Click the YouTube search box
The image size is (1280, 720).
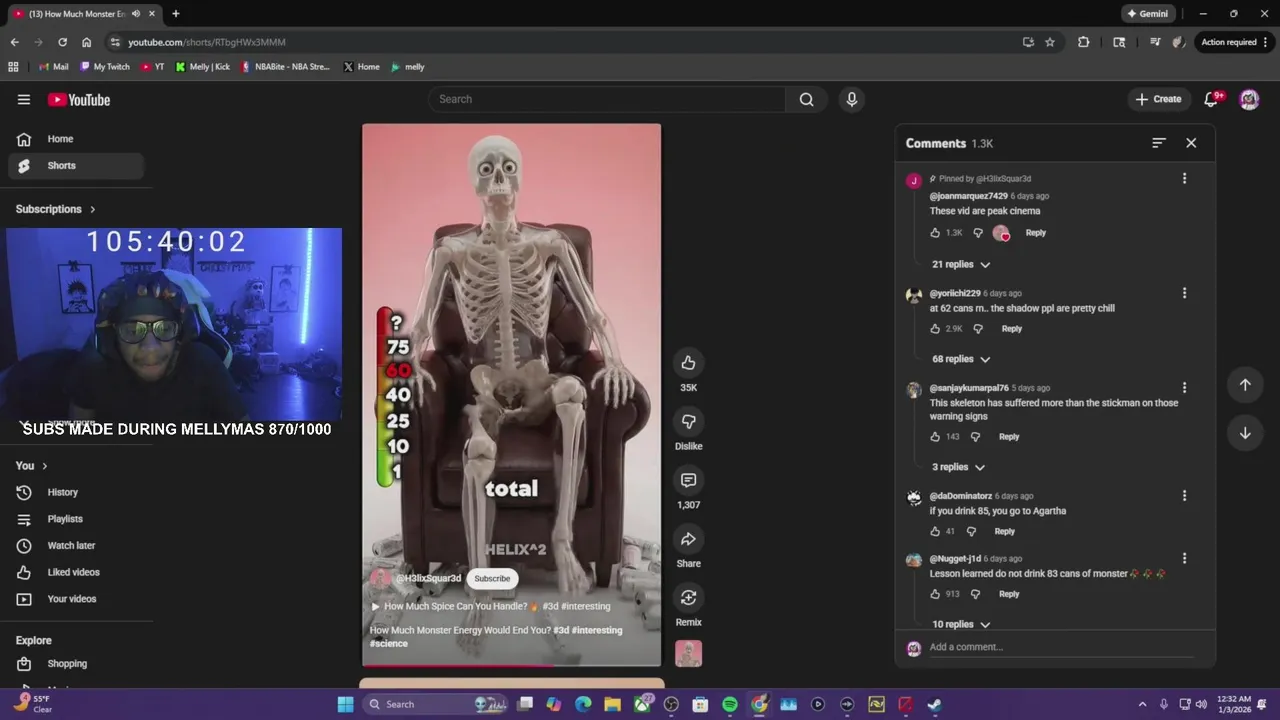pyautogui.click(x=607, y=99)
